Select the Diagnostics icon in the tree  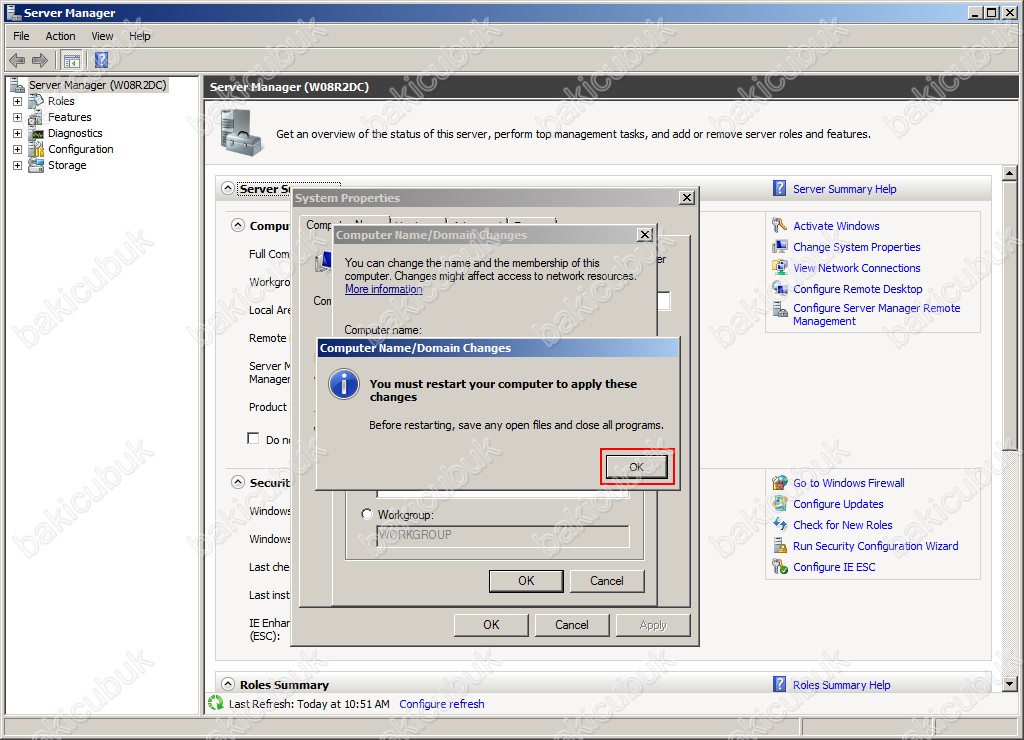pos(36,133)
